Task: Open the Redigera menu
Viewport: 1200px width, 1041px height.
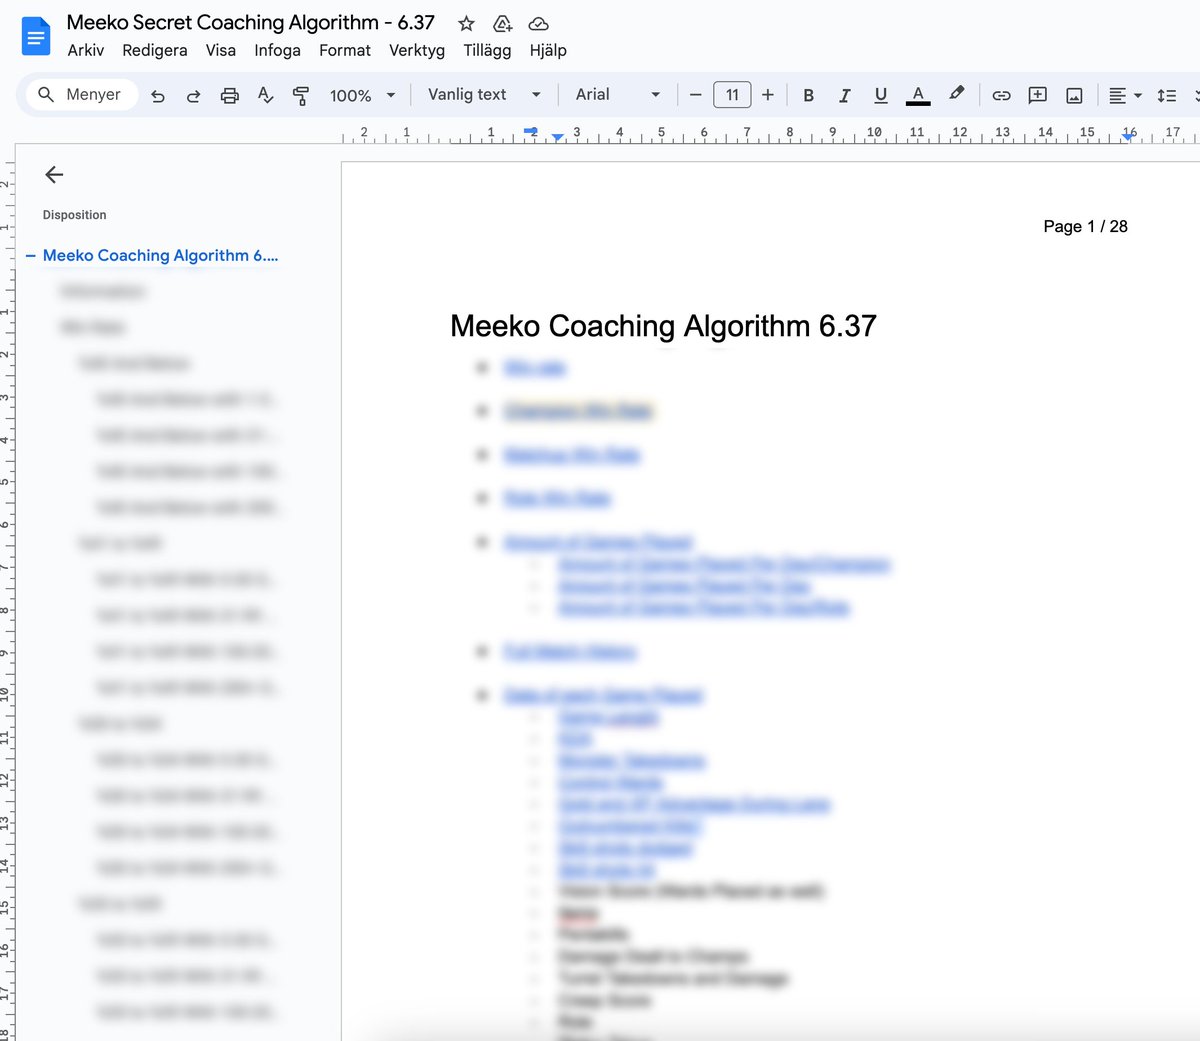Action: click(155, 50)
